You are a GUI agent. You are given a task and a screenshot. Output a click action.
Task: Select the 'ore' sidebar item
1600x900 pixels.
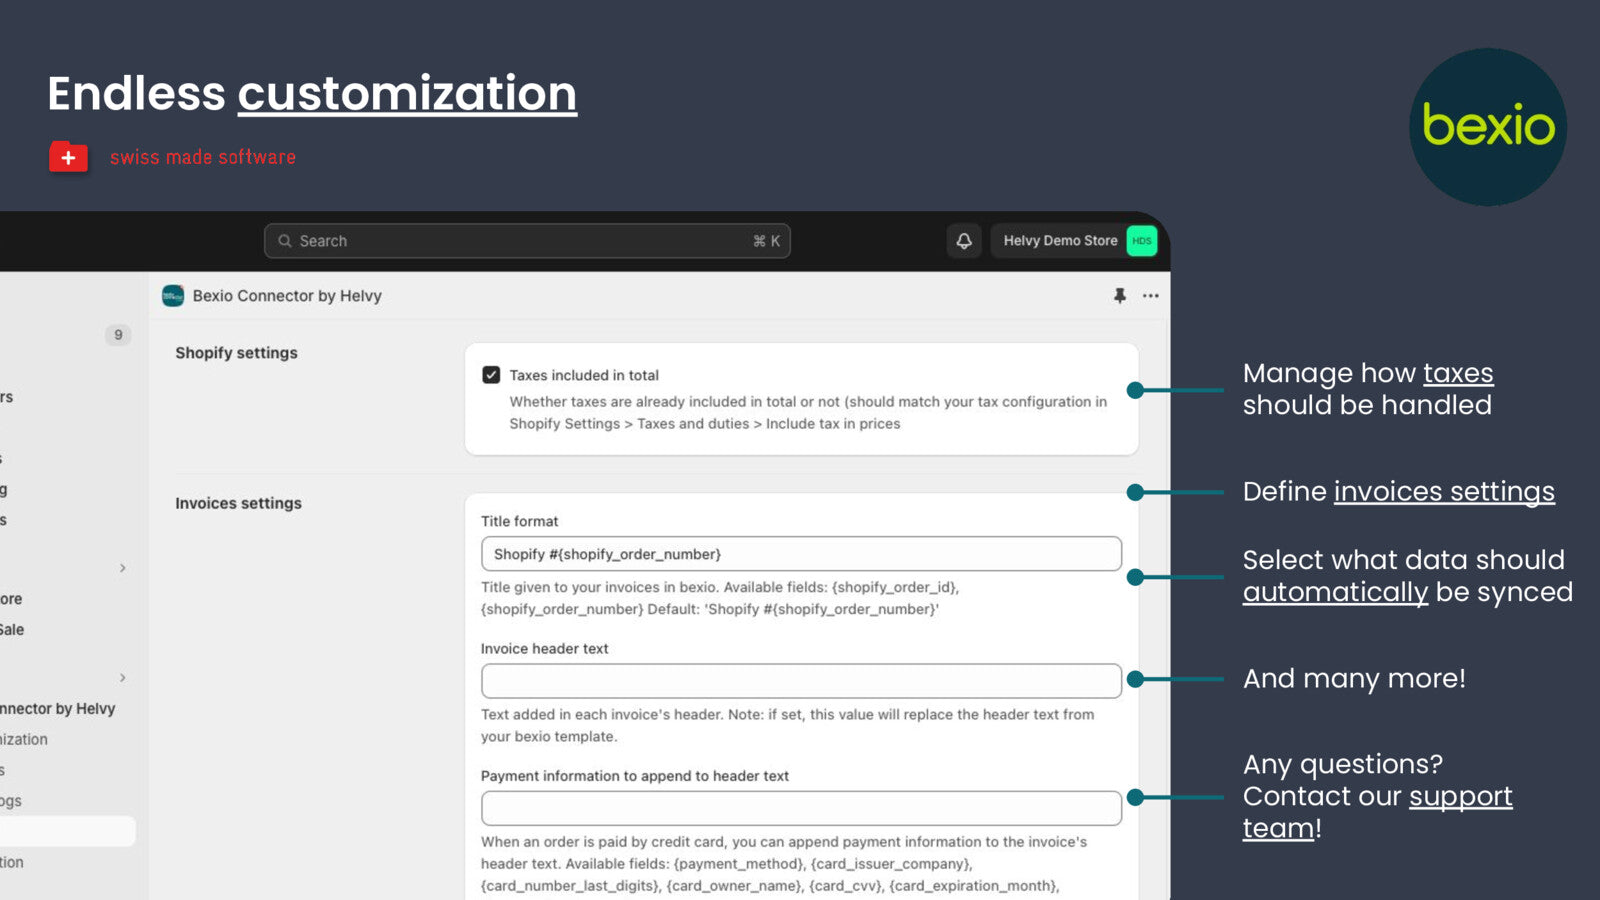point(11,599)
